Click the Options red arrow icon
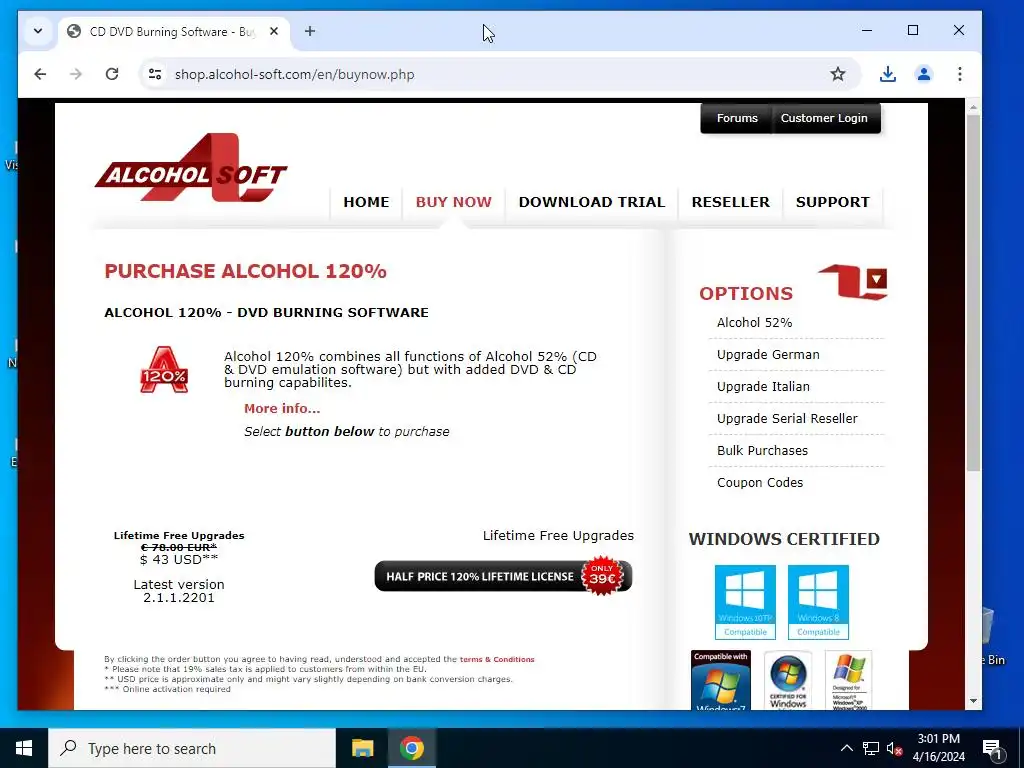The width and height of the screenshot is (1024, 768). click(x=853, y=282)
